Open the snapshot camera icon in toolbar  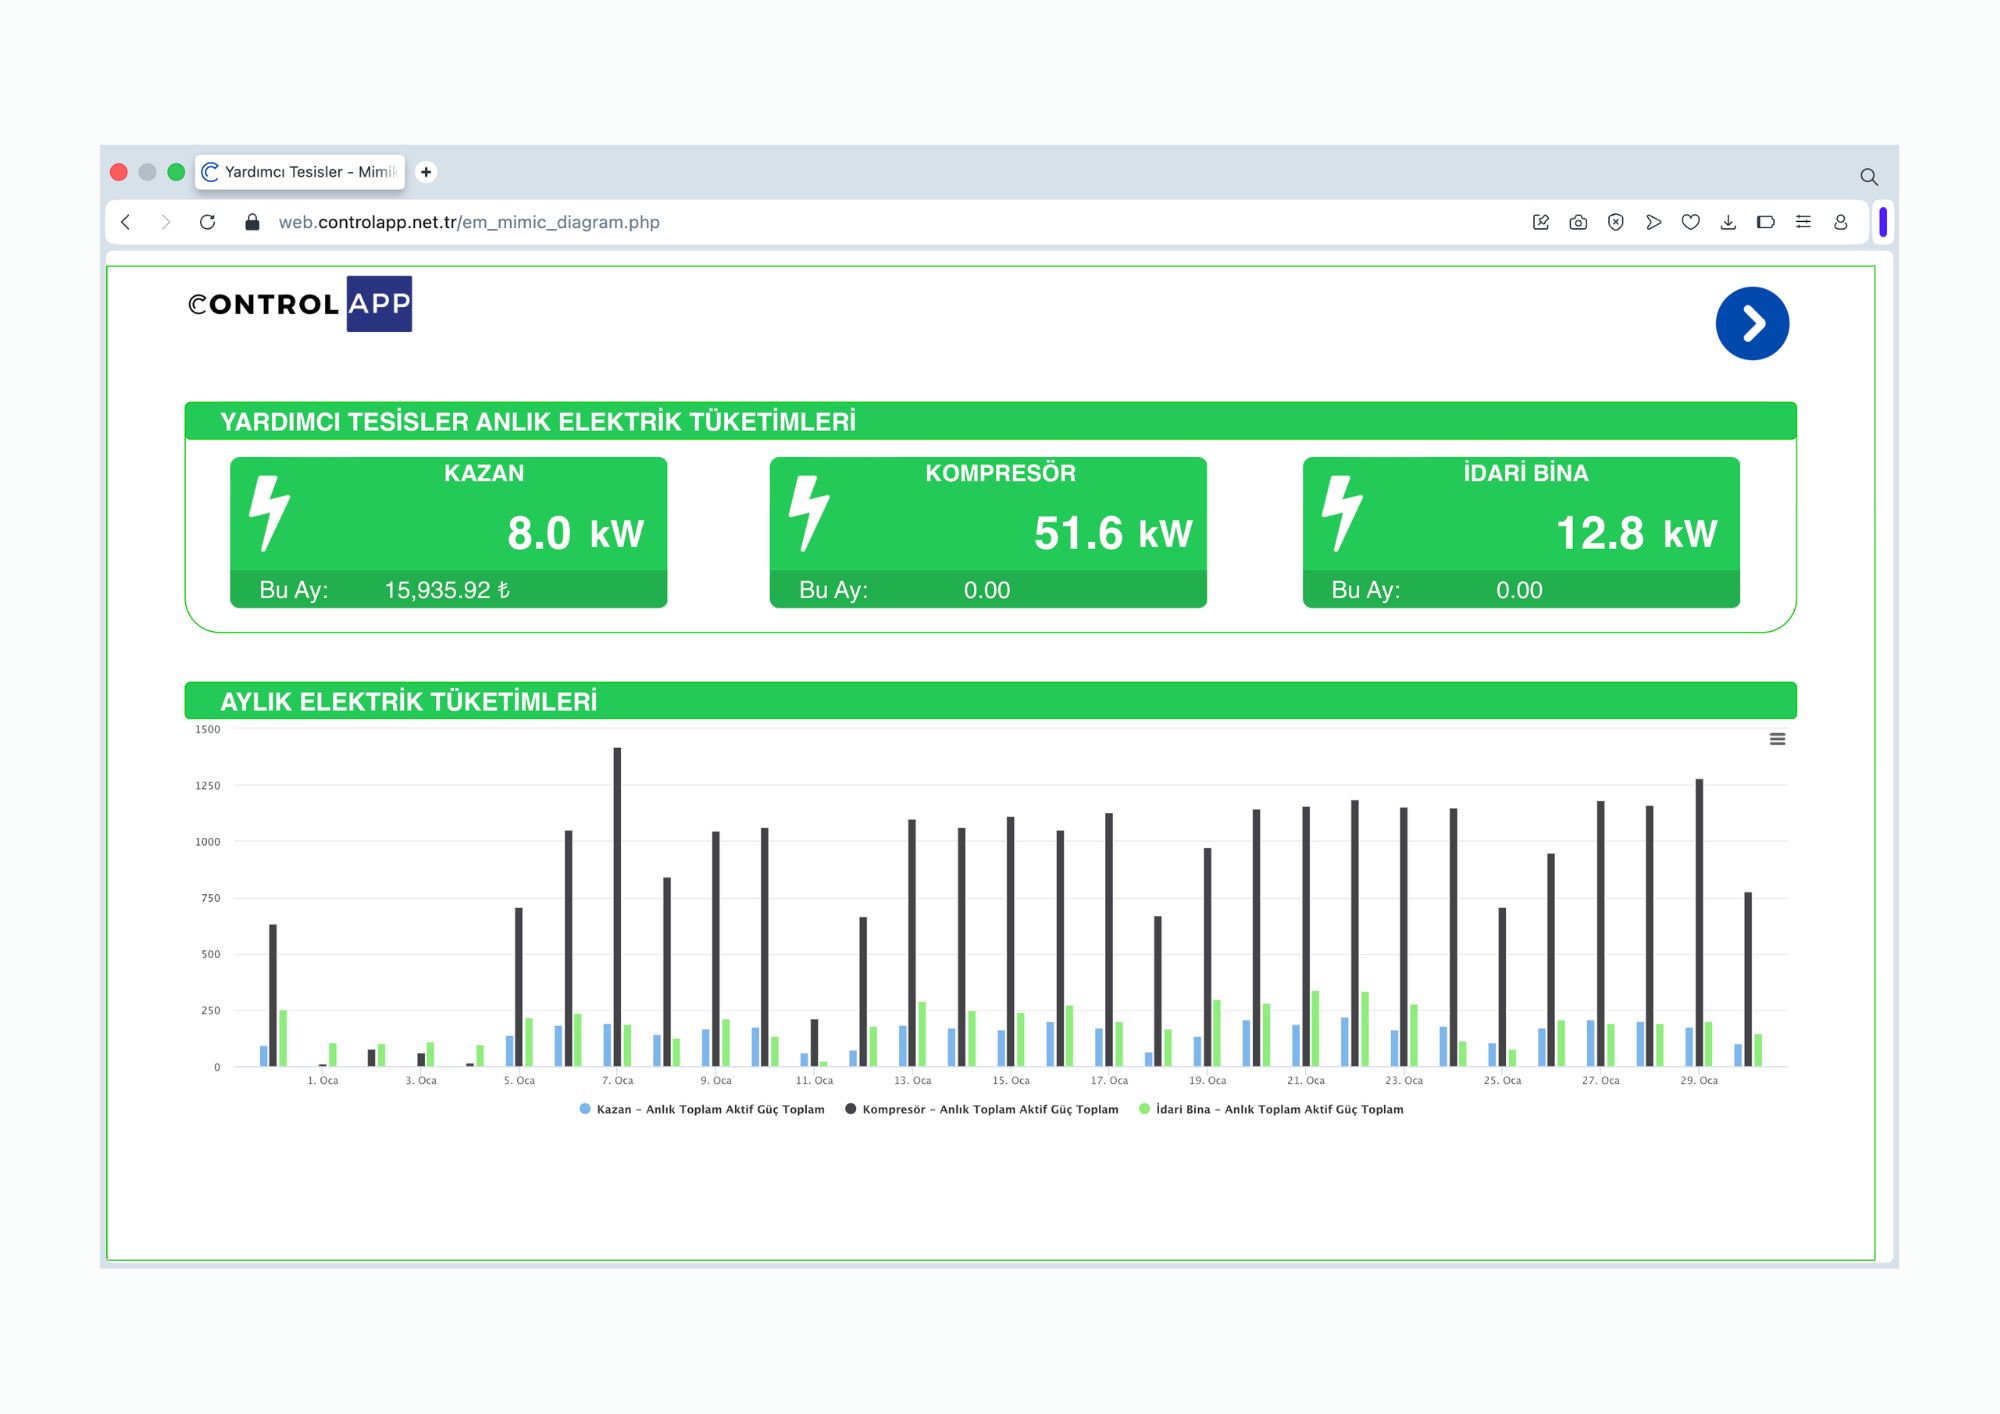click(x=1578, y=222)
